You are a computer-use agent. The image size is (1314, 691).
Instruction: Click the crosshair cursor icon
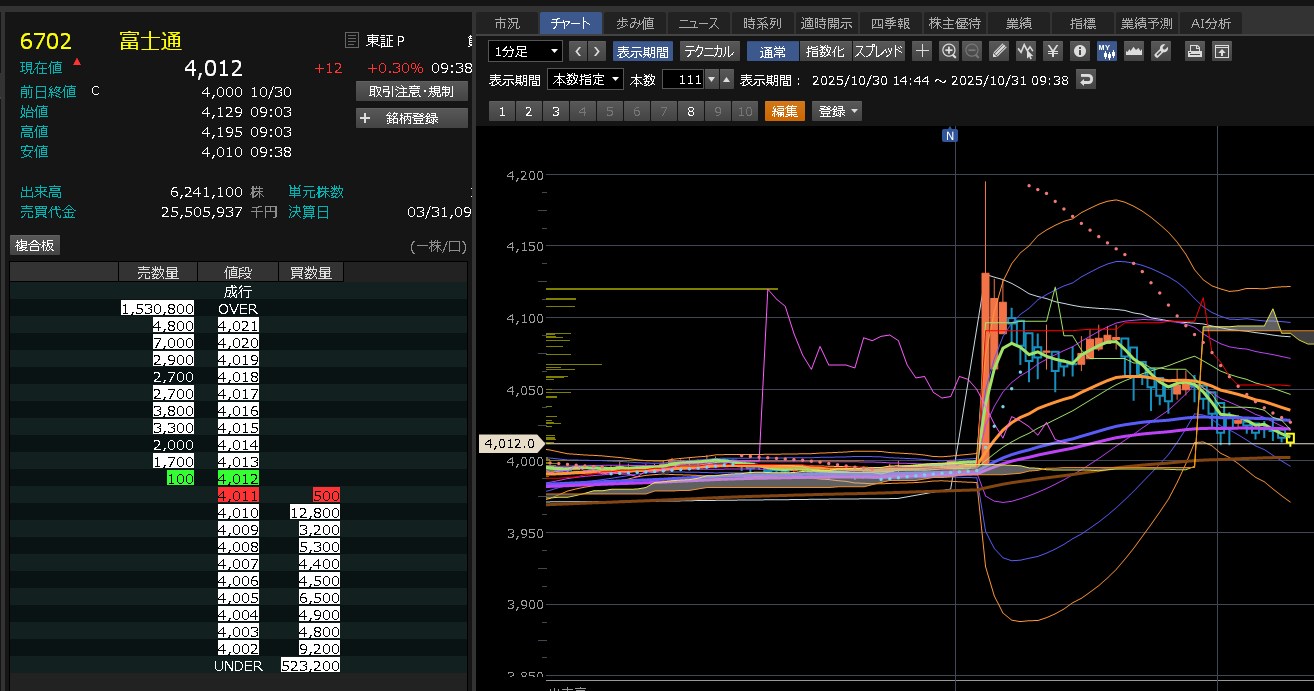tap(922, 51)
